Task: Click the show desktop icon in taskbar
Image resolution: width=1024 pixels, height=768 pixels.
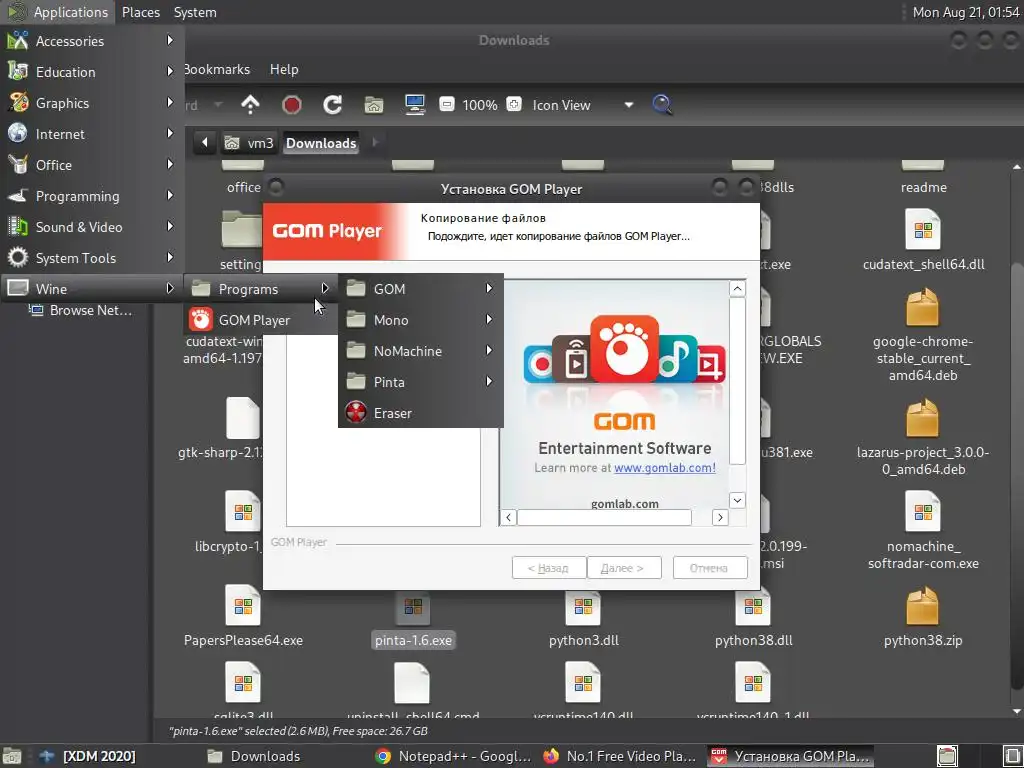Action: pos(12,756)
